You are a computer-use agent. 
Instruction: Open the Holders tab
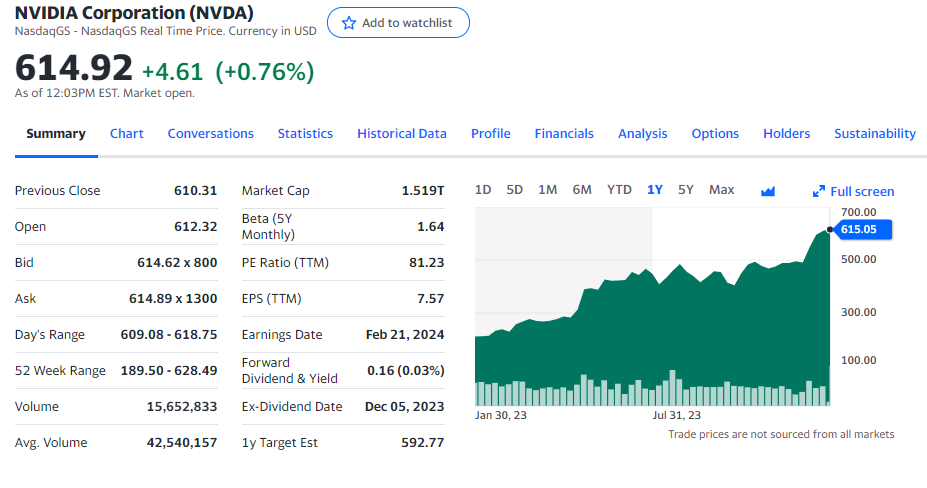[786, 134]
